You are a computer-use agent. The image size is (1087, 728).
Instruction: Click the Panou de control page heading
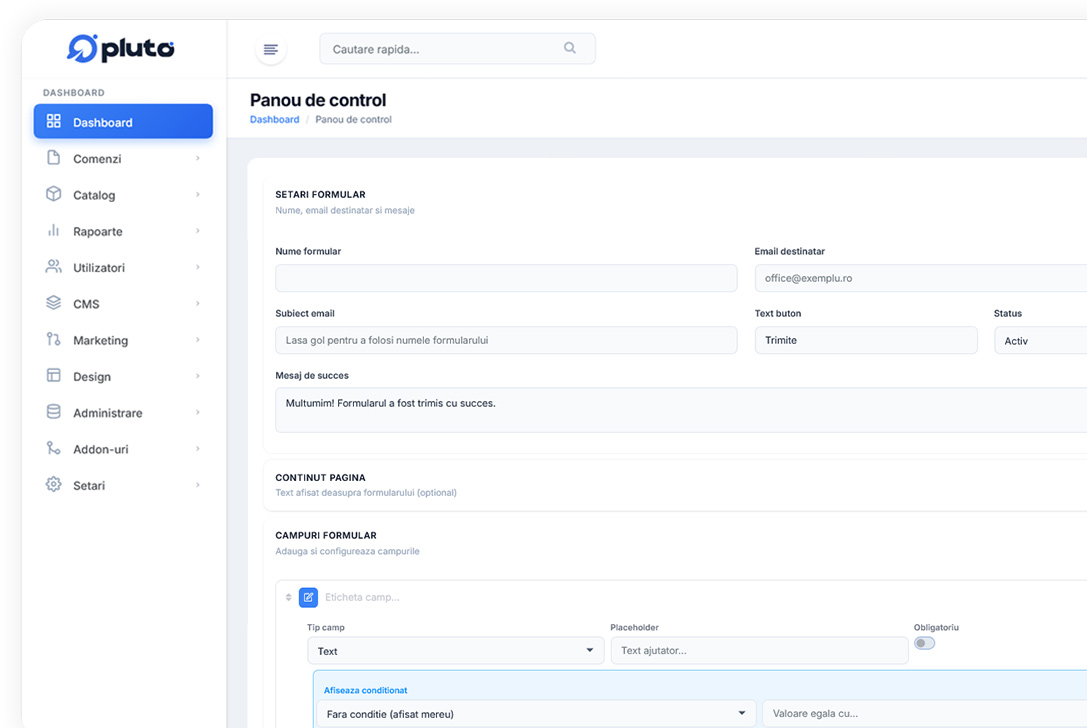(x=318, y=100)
